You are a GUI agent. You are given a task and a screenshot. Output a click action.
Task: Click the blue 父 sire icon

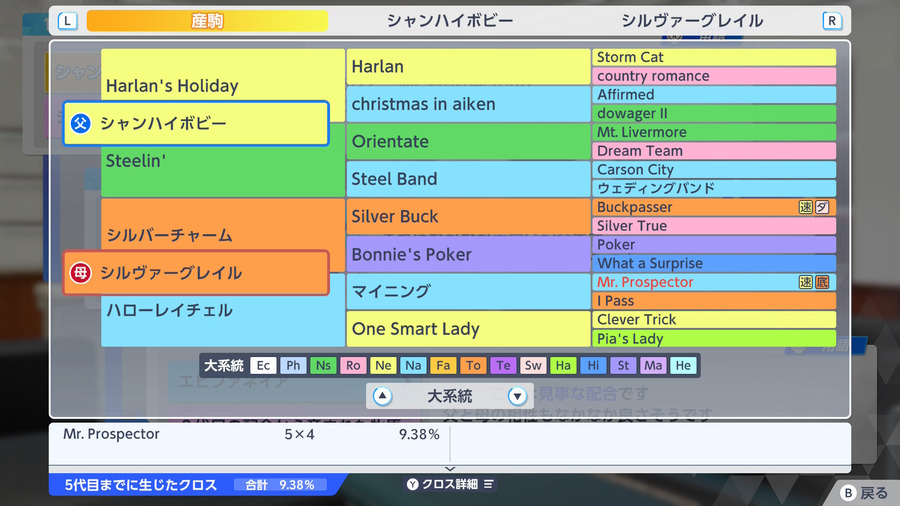(x=81, y=123)
